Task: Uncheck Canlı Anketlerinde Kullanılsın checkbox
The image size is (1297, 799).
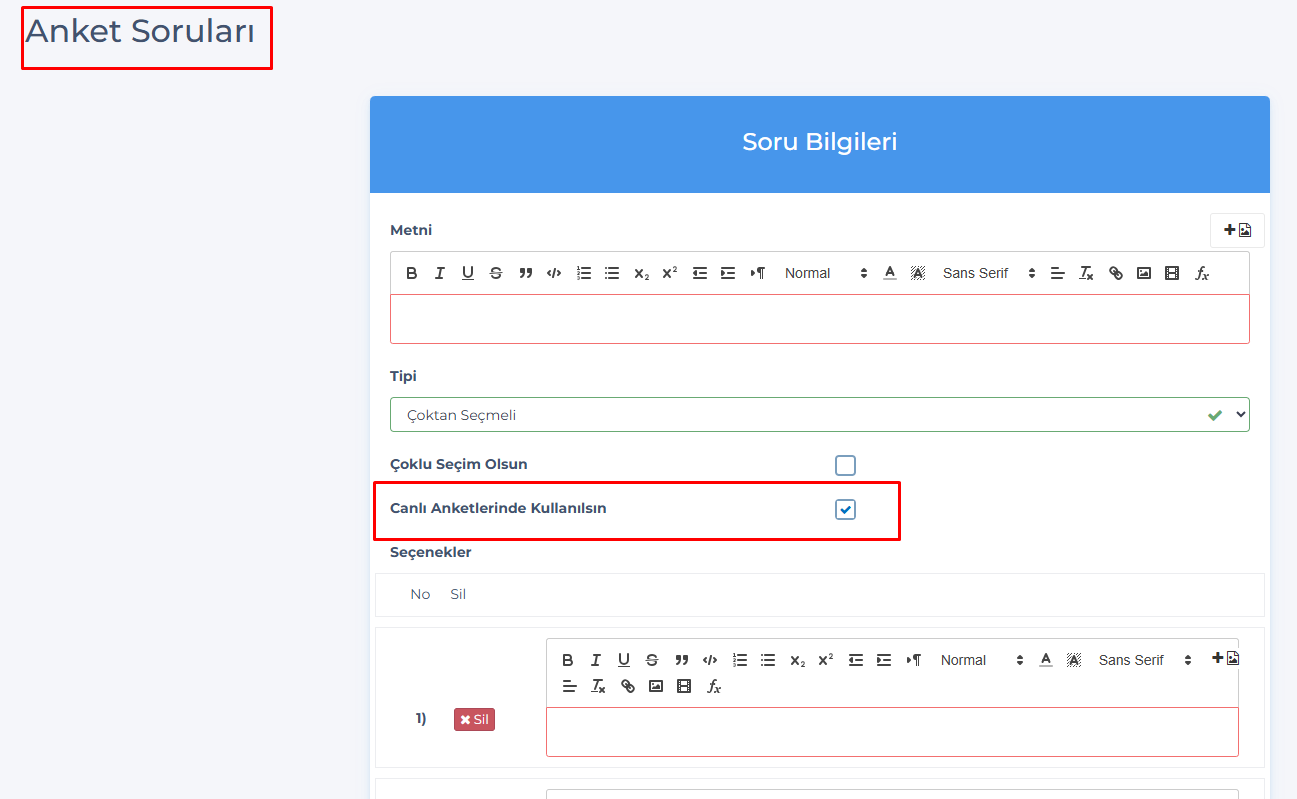Action: click(846, 510)
